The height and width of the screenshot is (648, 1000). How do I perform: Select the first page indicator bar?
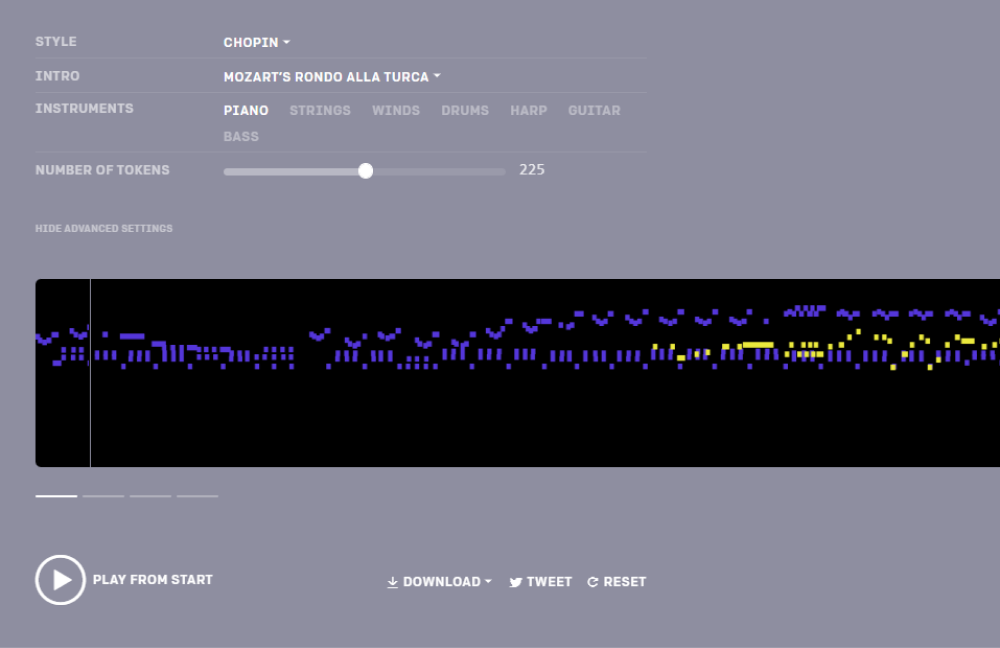56,496
